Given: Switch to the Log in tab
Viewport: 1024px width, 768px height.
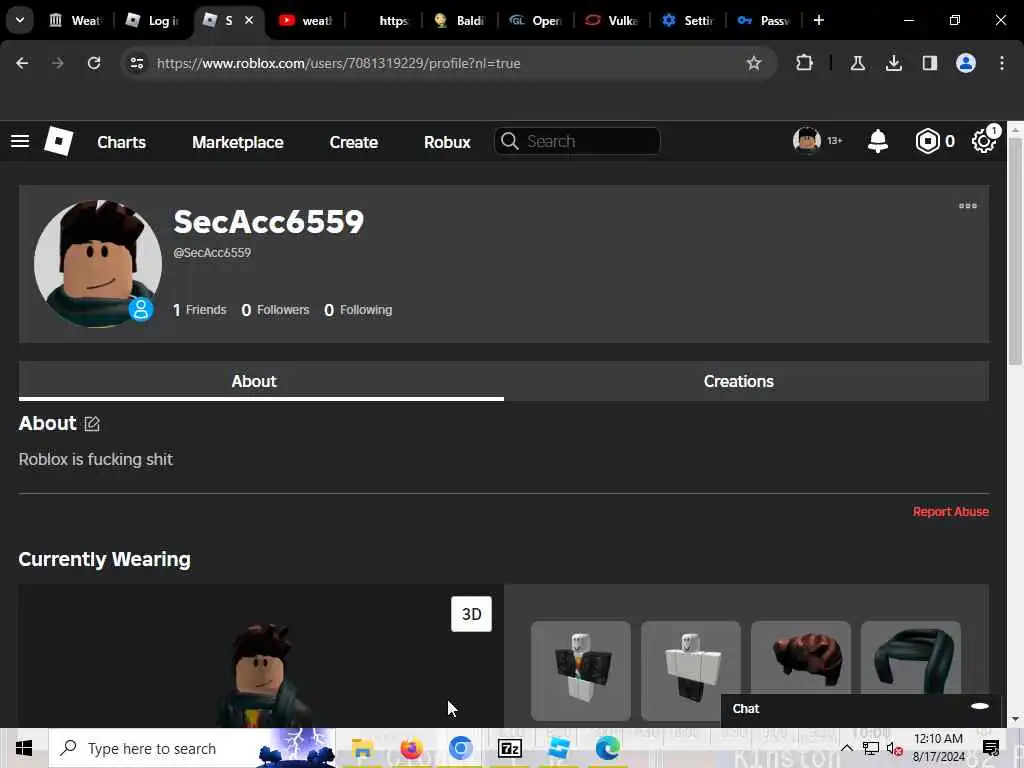Looking at the screenshot, I should pyautogui.click(x=153, y=20).
